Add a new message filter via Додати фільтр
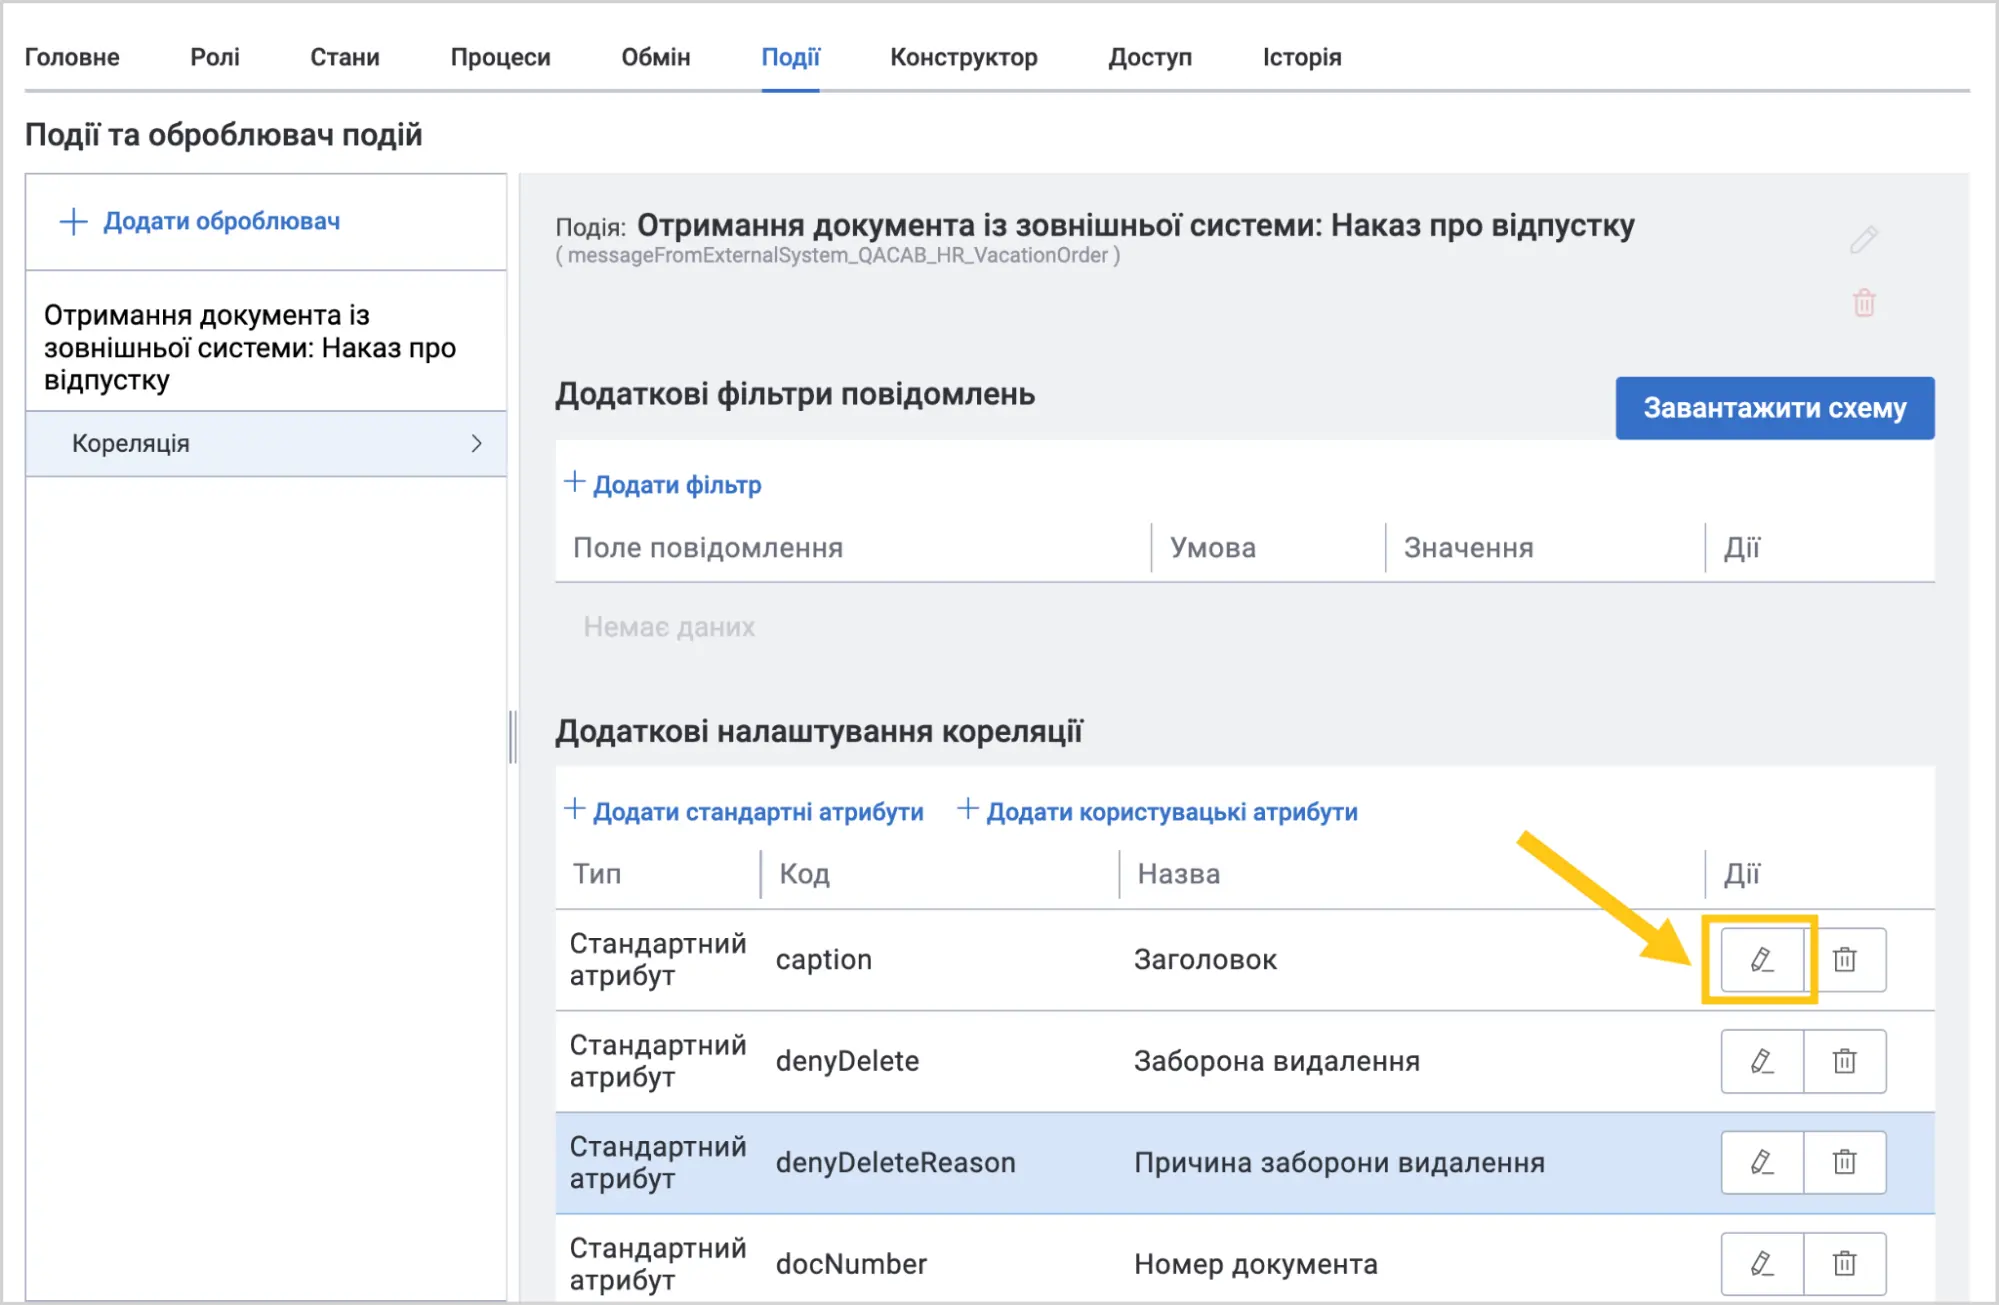The image size is (1999, 1306). pos(663,485)
